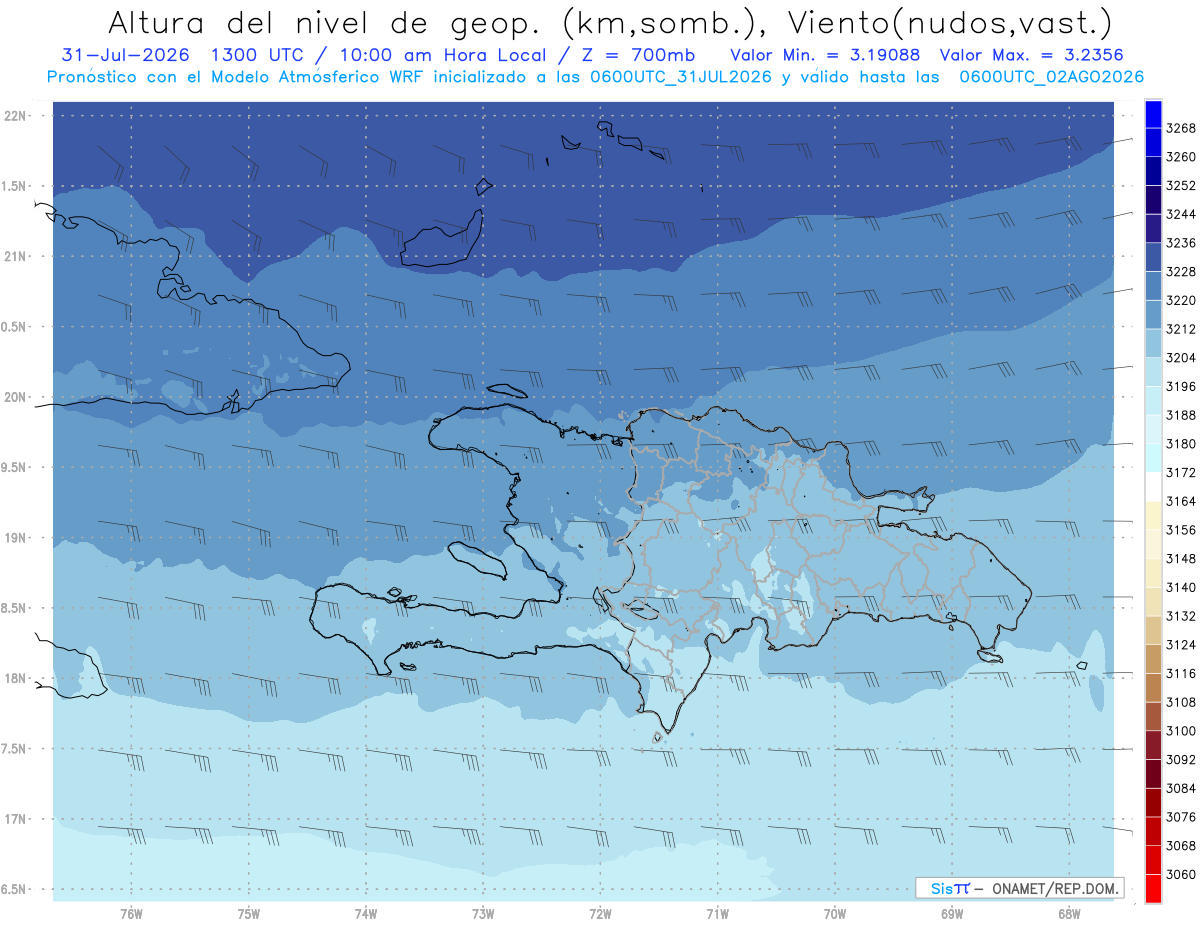Click the white colorbar swatch above 3164
This screenshot has width=1200, height=927.
tap(1153, 486)
